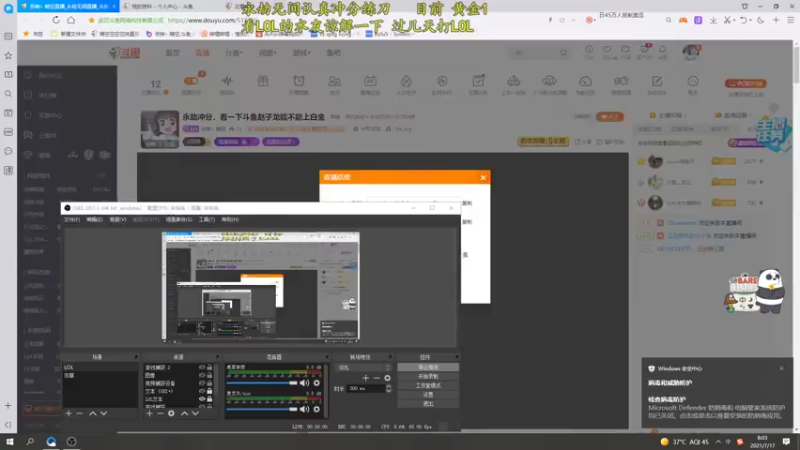
Task: Open browser sidebar search icon
Action: click(8, 94)
